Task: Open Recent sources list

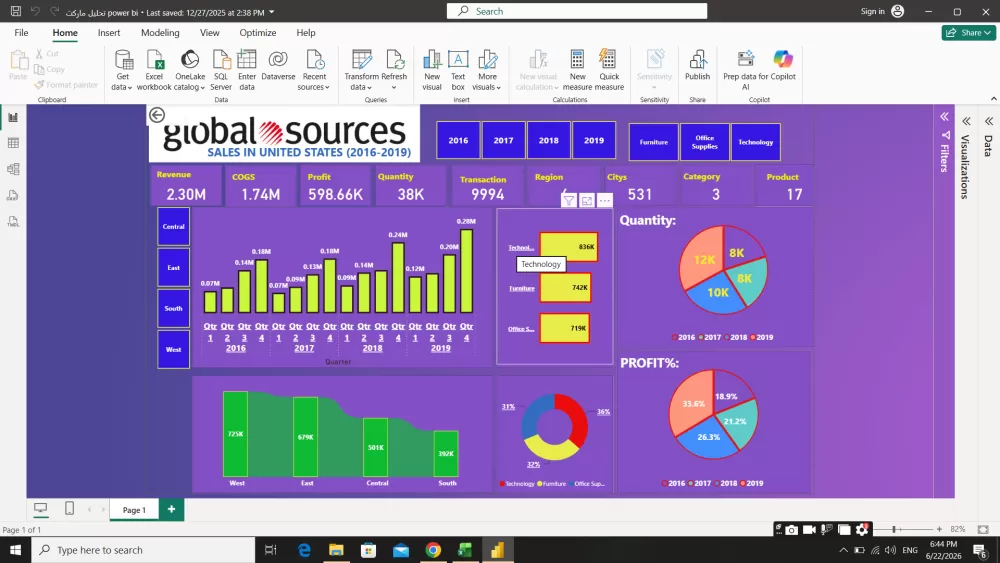Action: tap(314, 70)
